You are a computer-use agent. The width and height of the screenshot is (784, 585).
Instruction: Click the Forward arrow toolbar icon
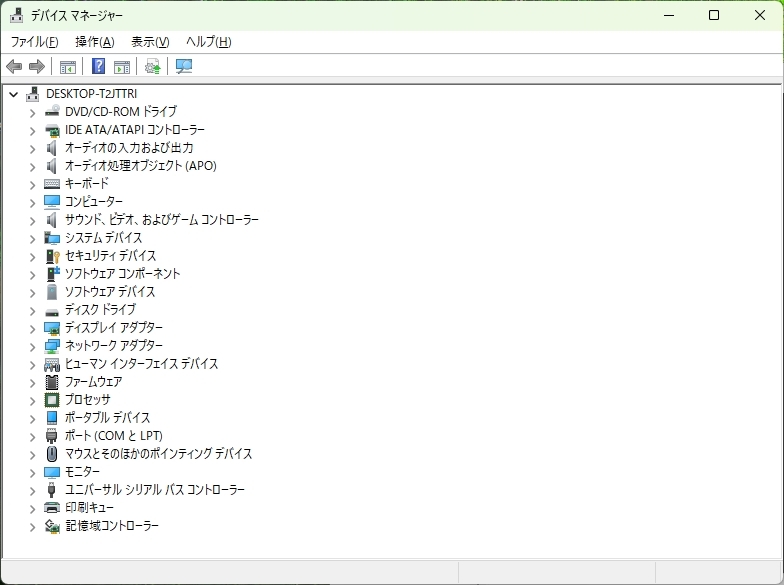tap(36, 66)
